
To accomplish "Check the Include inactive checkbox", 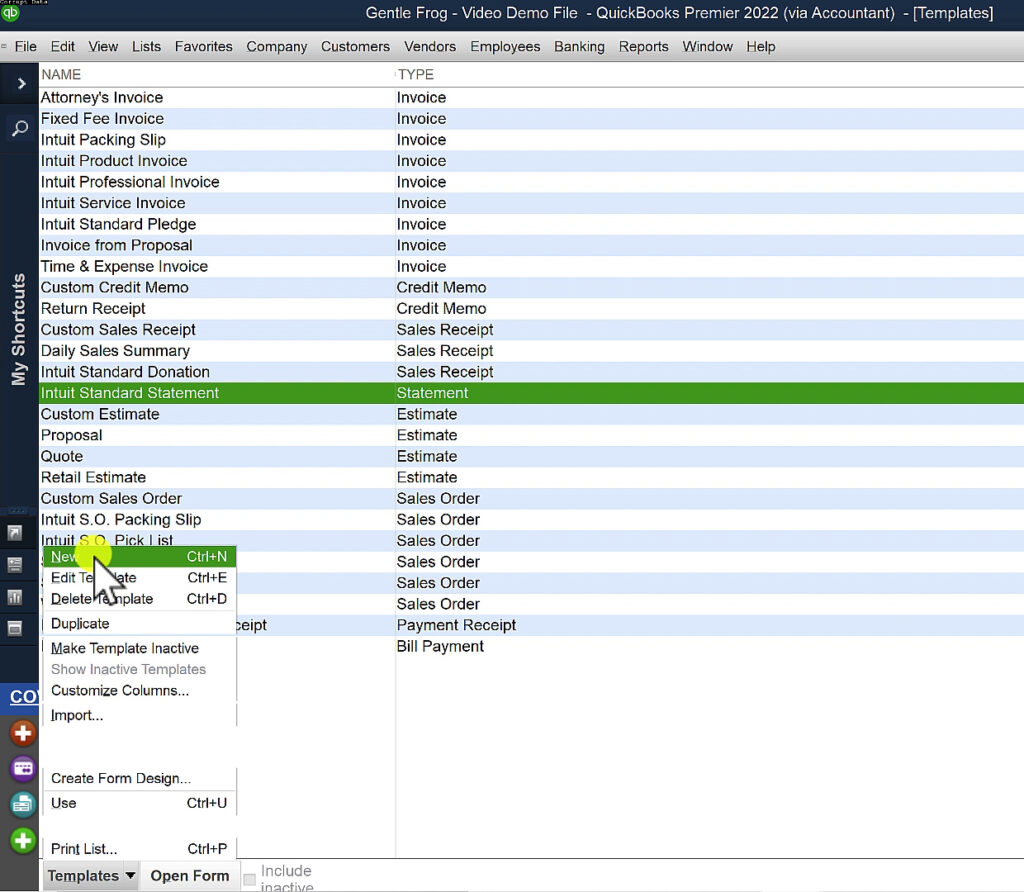I will pos(248,878).
